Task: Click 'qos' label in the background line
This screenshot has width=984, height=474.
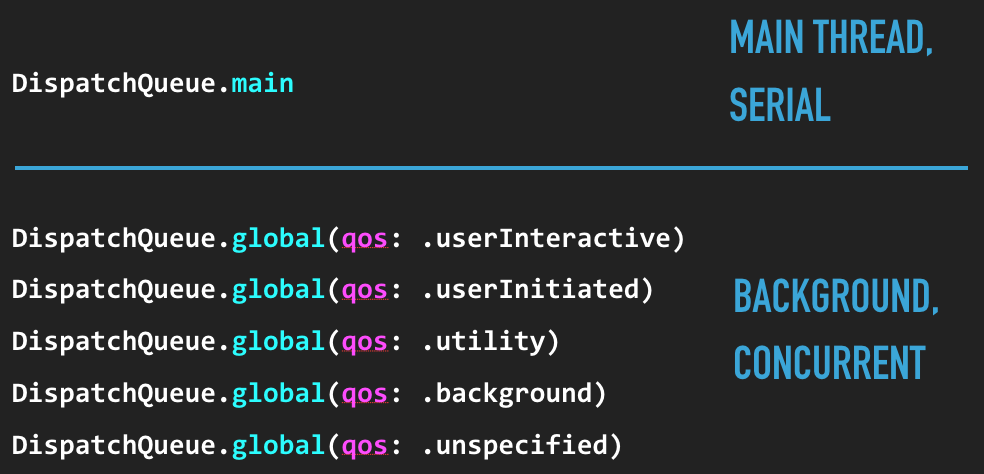Action: coord(365,396)
